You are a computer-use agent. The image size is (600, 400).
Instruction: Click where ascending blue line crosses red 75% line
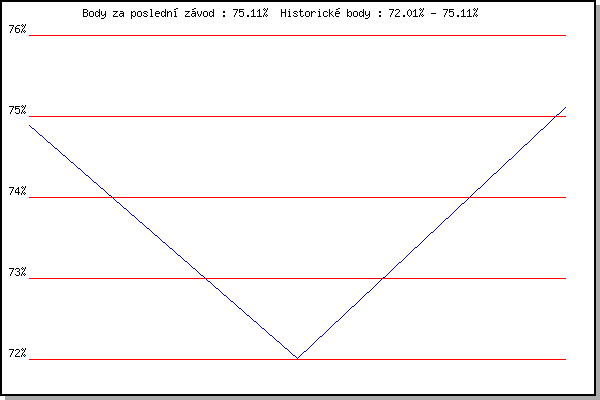(x=555, y=116)
